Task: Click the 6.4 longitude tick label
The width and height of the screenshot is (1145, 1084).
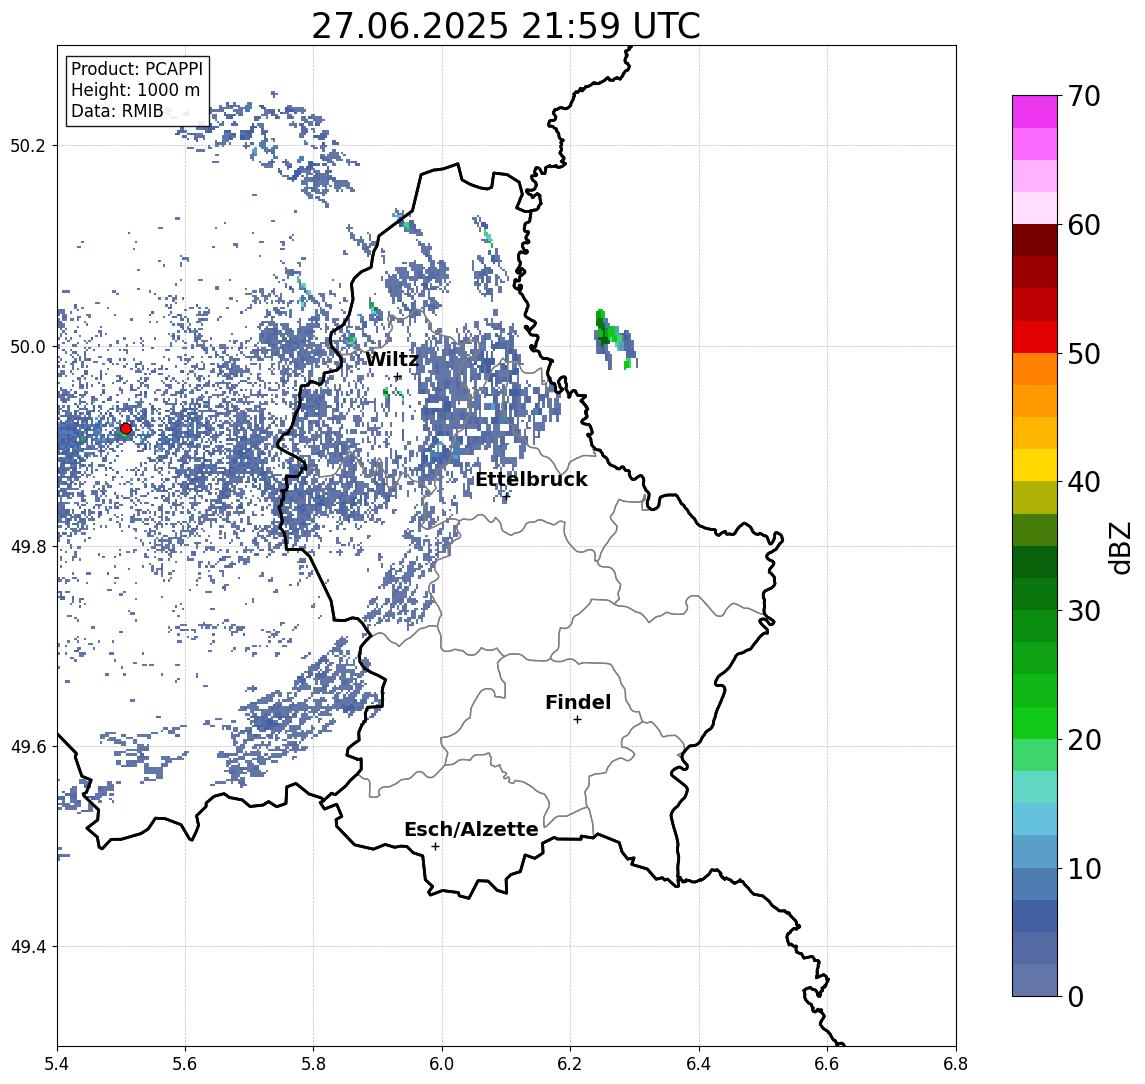Action: pyautogui.click(x=699, y=1064)
